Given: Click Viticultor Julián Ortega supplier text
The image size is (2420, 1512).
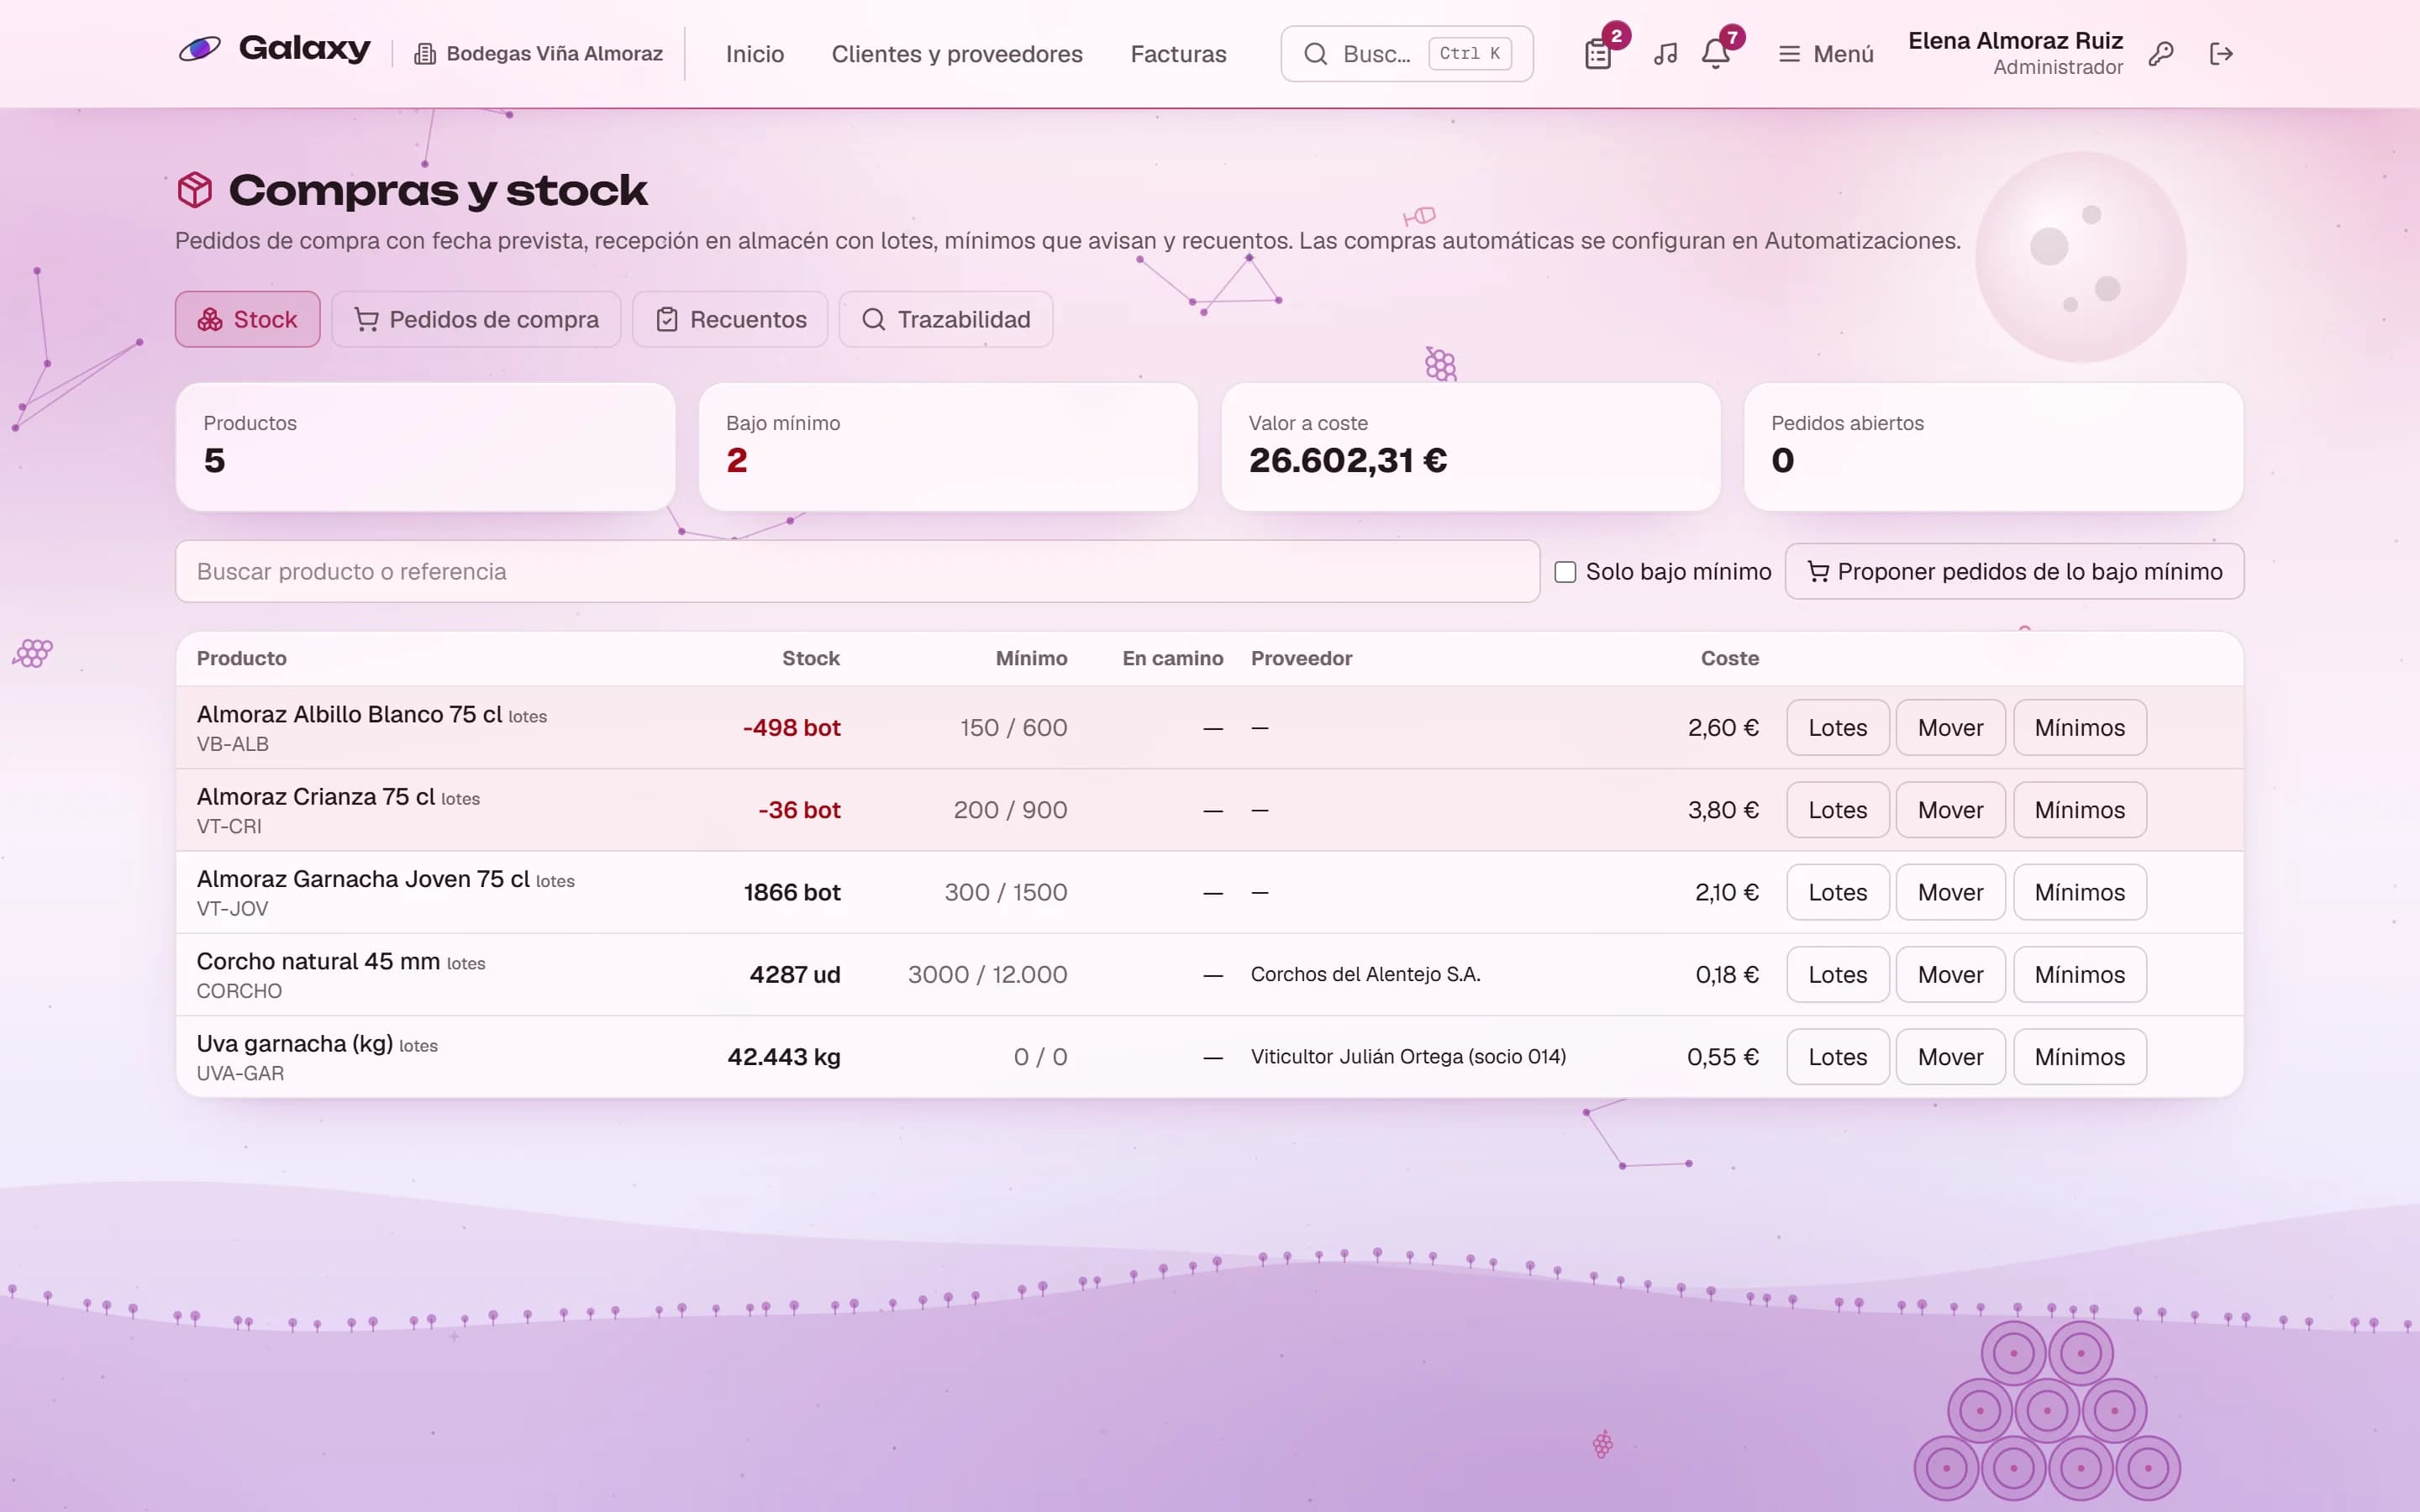Looking at the screenshot, I should [x=1408, y=1057].
